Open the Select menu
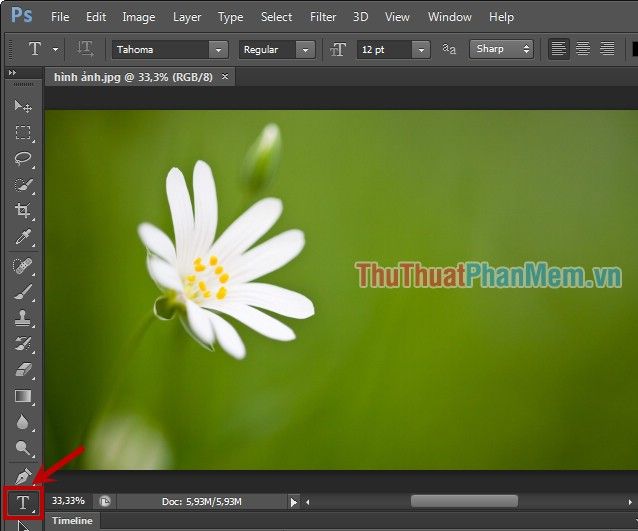The image size is (638, 531). tap(276, 17)
